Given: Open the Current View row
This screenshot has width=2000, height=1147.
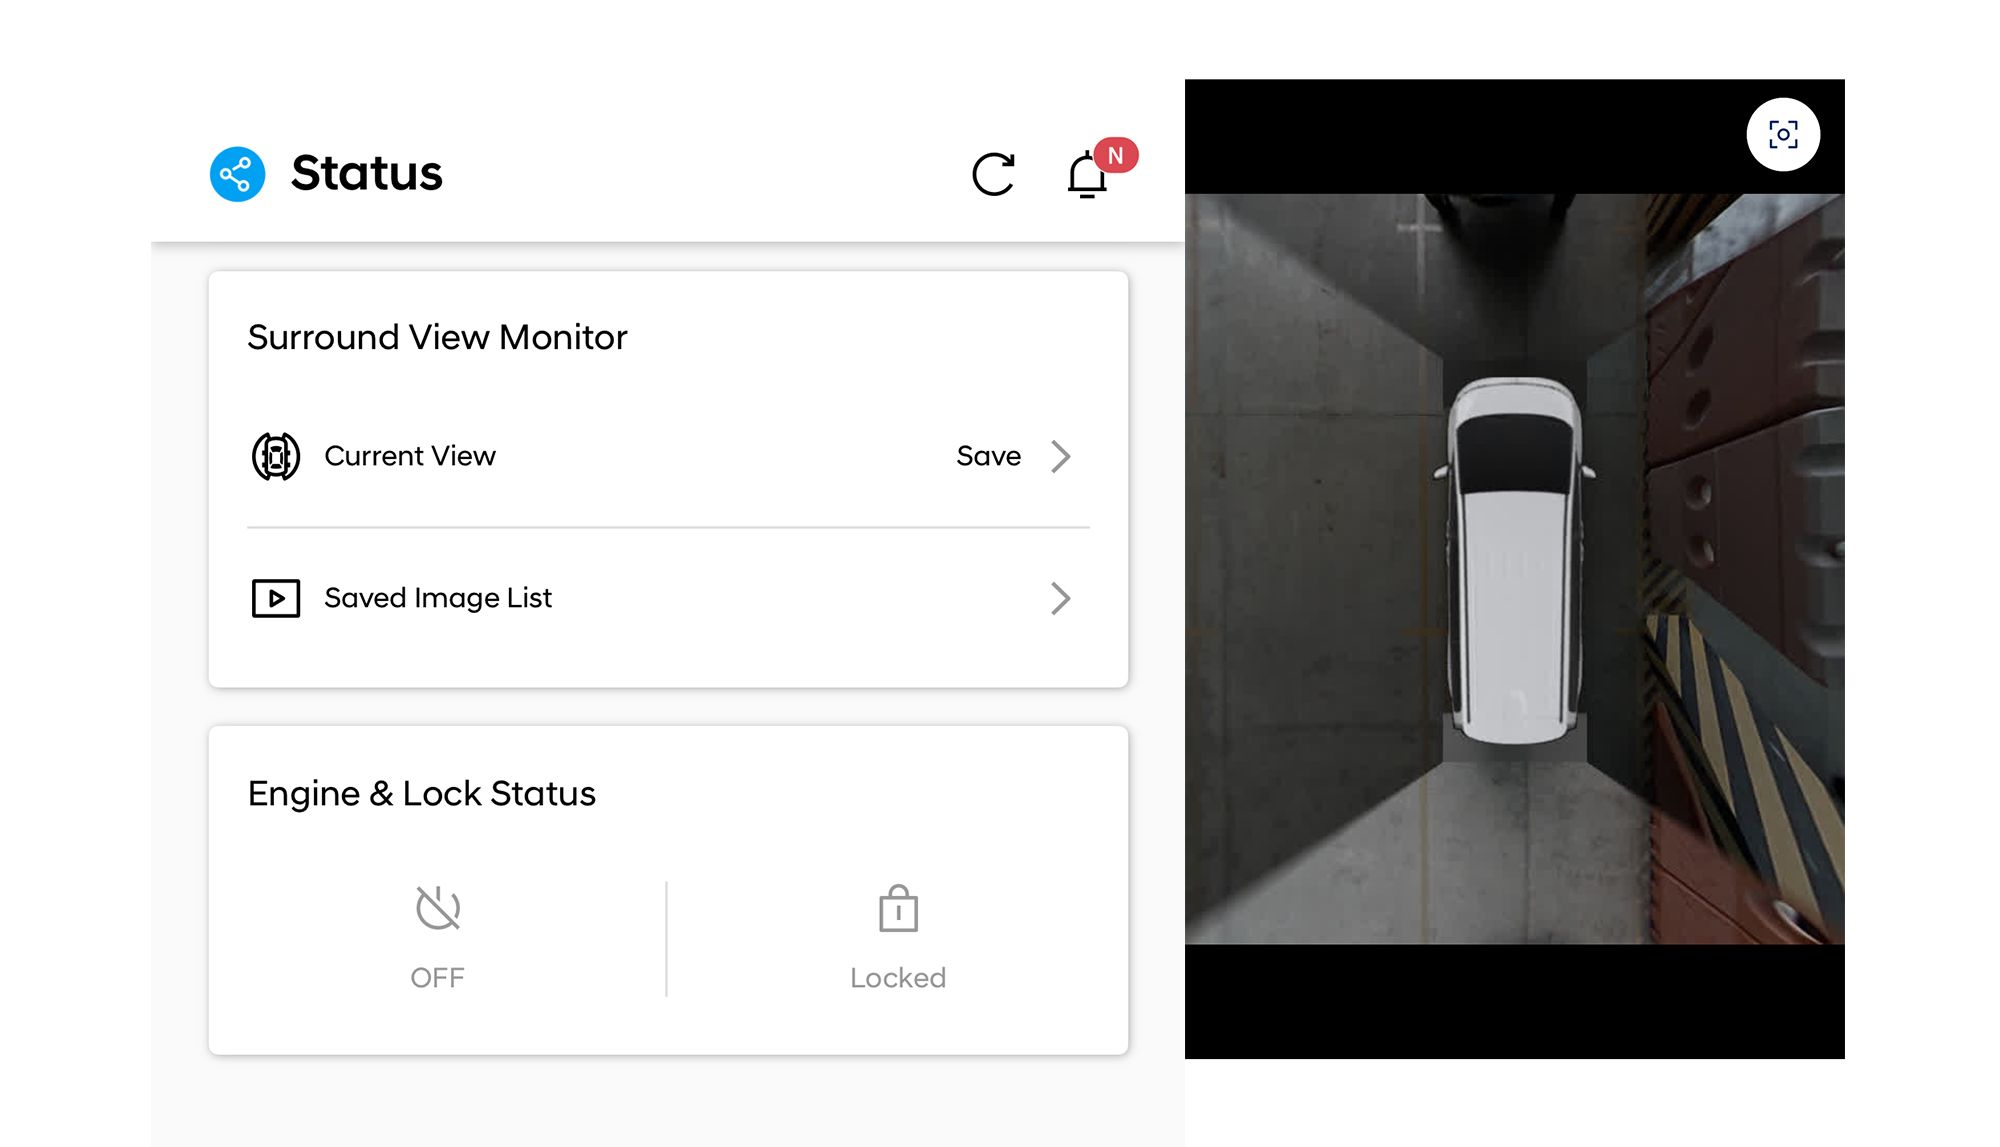Looking at the screenshot, I should point(668,457).
